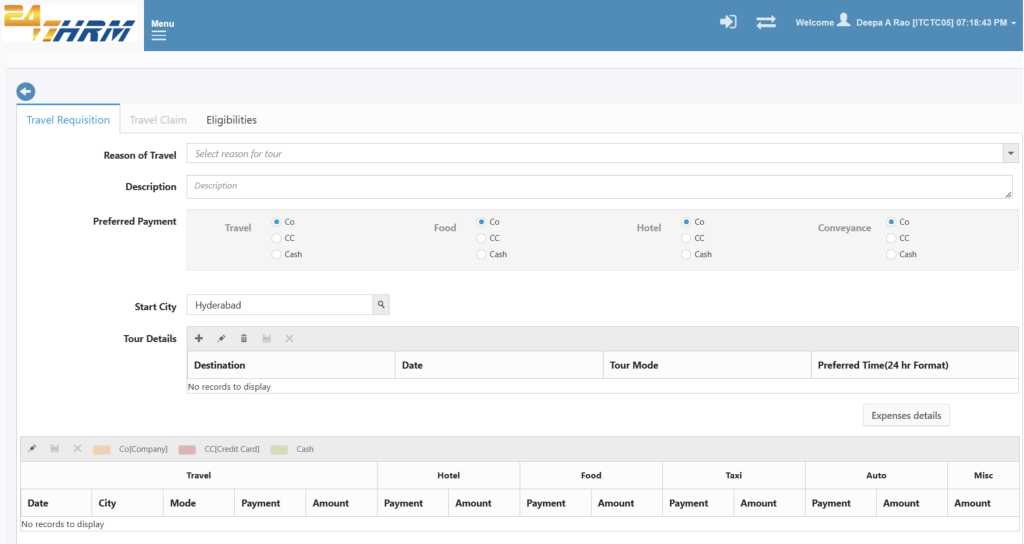The width and height of the screenshot is (1024, 544).
Task: Click City column header in expenses grid
Action: point(127,503)
